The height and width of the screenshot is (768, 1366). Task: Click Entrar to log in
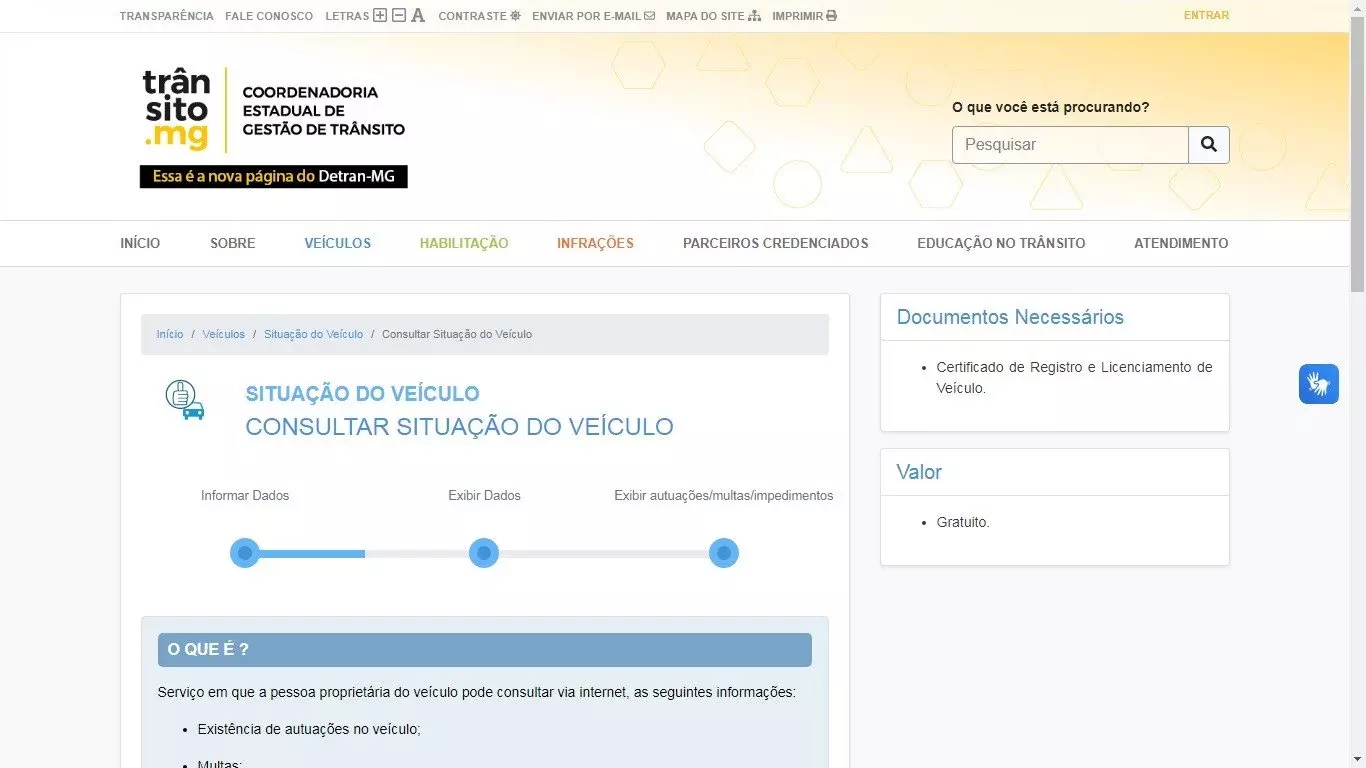click(x=1206, y=15)
